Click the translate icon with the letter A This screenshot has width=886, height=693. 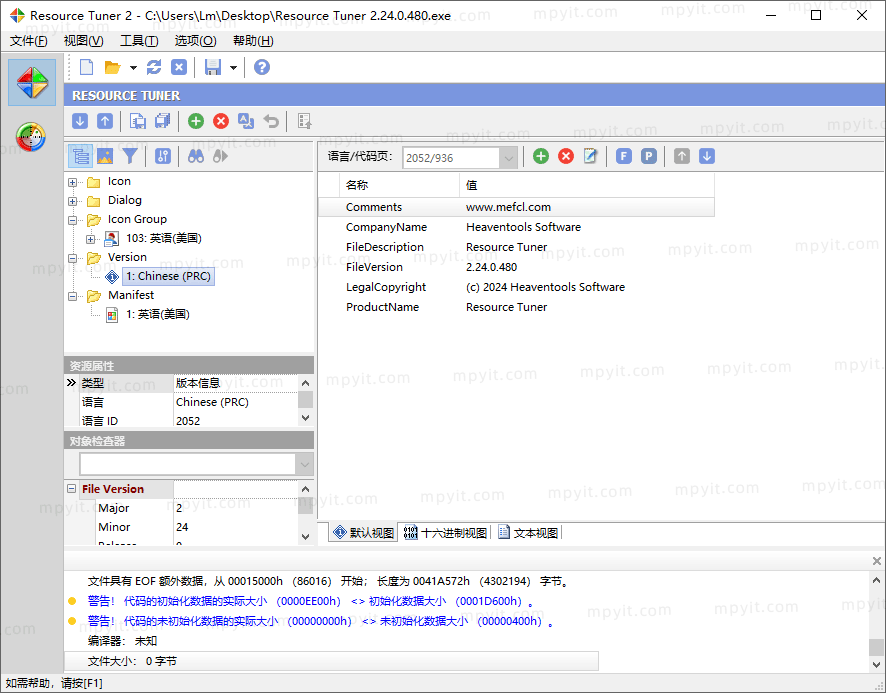pyautogui.click(x=246, y=121)
